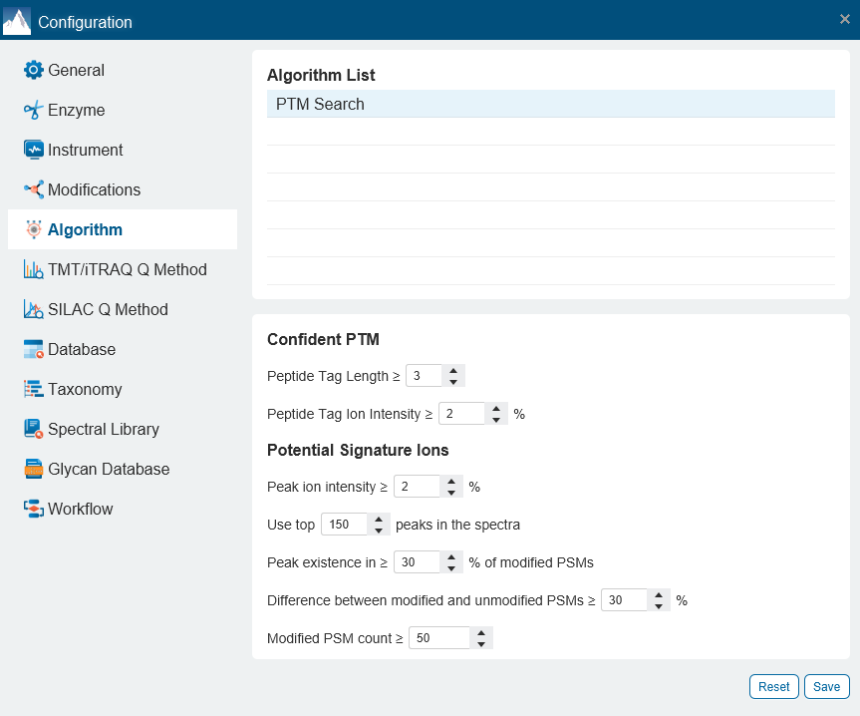Viewport: 860px width, 716px height.
Task: Select the Taxonomy list icon
Action: pos(35,389)
